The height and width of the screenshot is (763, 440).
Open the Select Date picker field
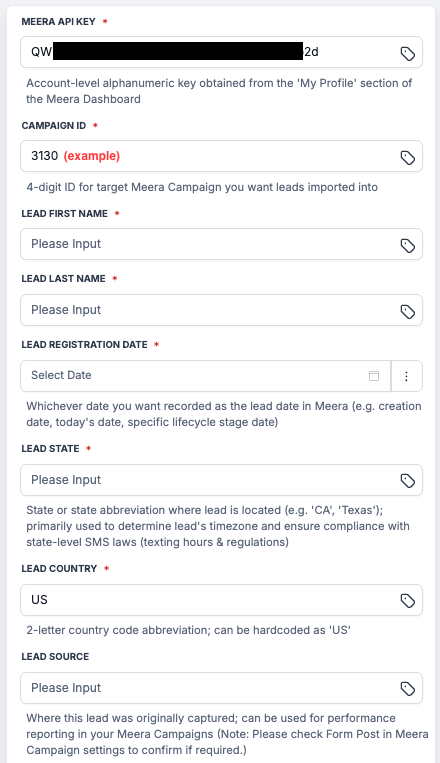205,376
